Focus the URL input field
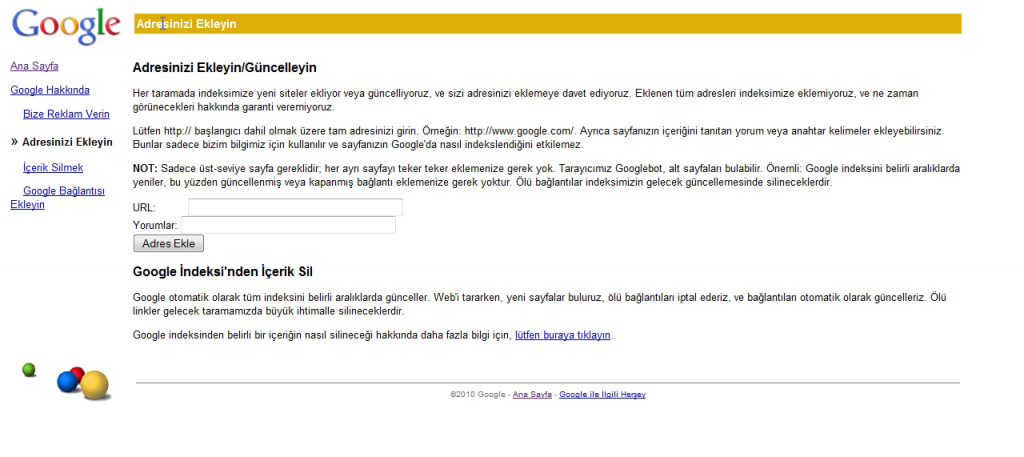Screen dimensions: 1024x457 [x=295, y=207]
